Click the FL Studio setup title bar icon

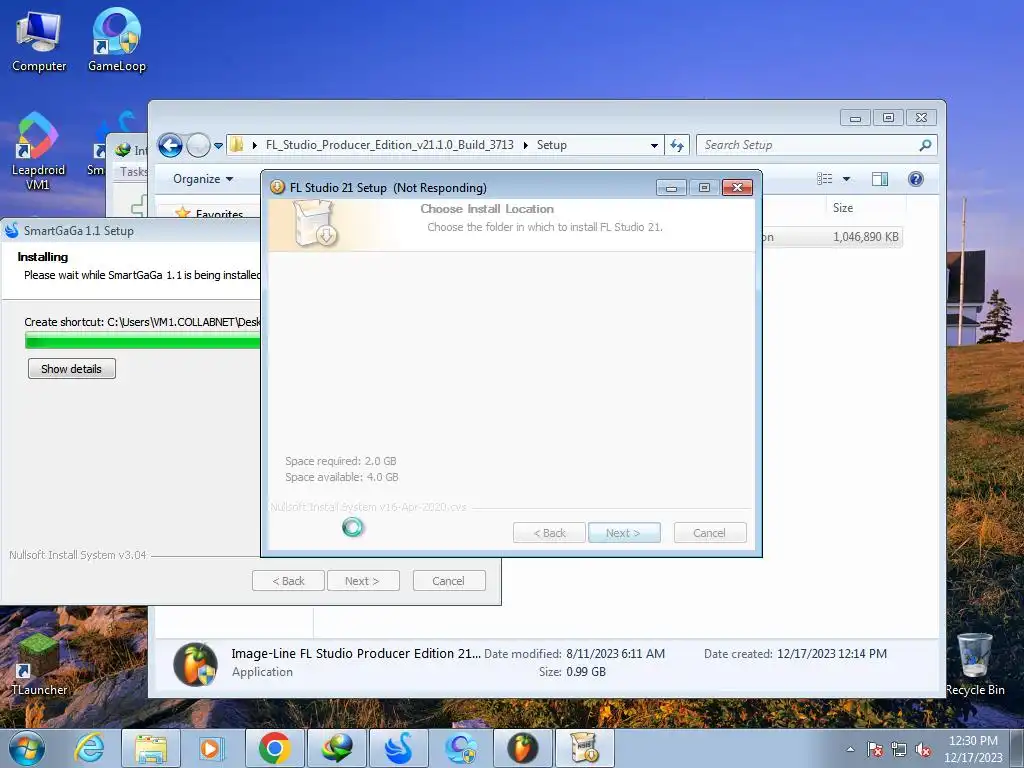click(x=278, y=187)
